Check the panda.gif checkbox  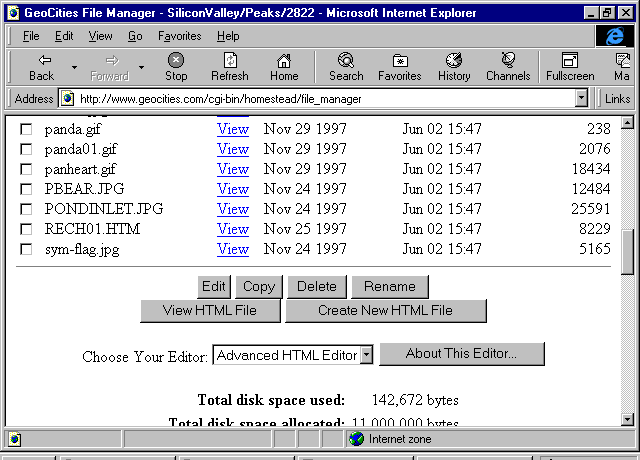tap(26, 129)
